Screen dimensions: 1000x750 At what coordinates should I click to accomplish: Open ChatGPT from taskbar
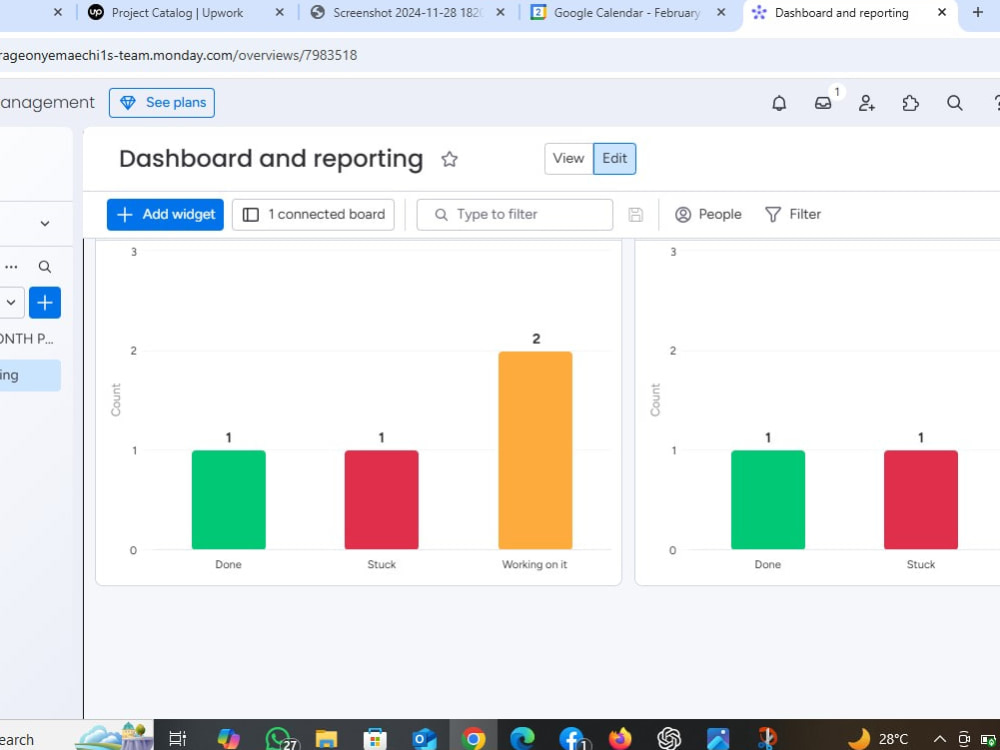tap(669, 739)
